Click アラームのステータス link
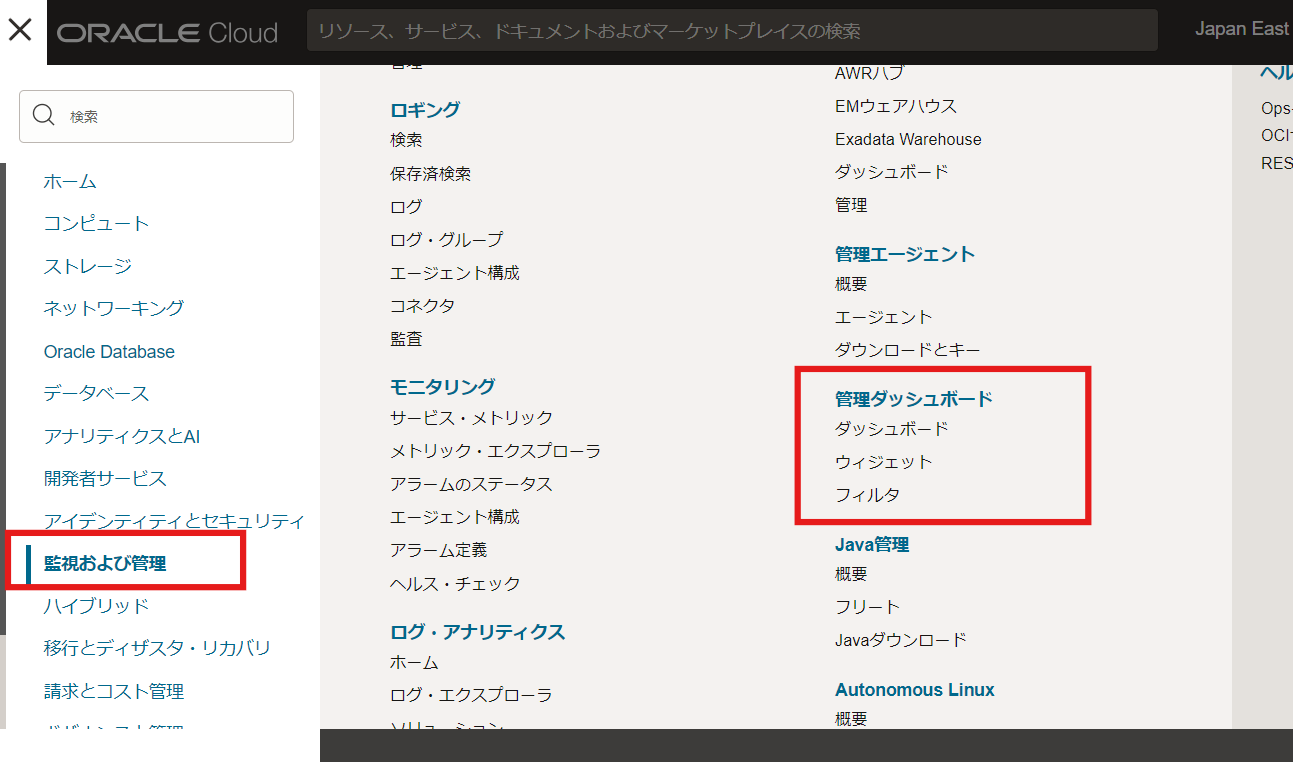1293x762 pixels. pyautogui.click(x=471, y=484)
